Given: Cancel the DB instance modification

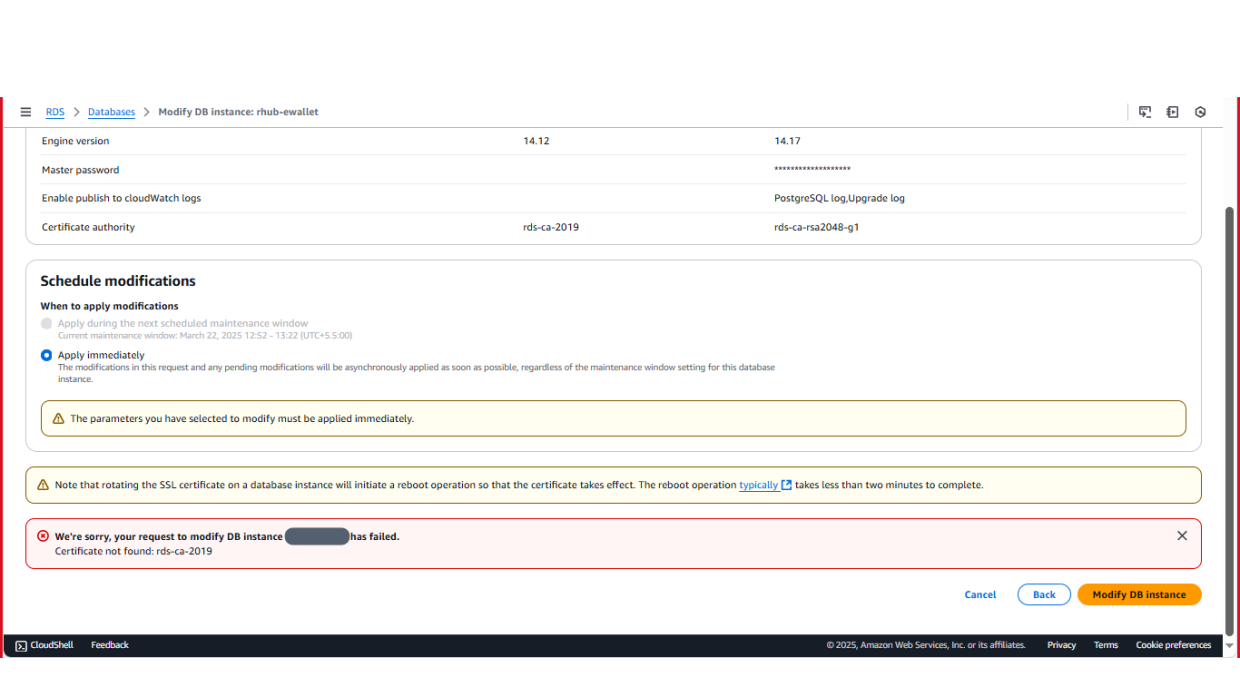Looking at the screenshot, I should click(980, 594).
